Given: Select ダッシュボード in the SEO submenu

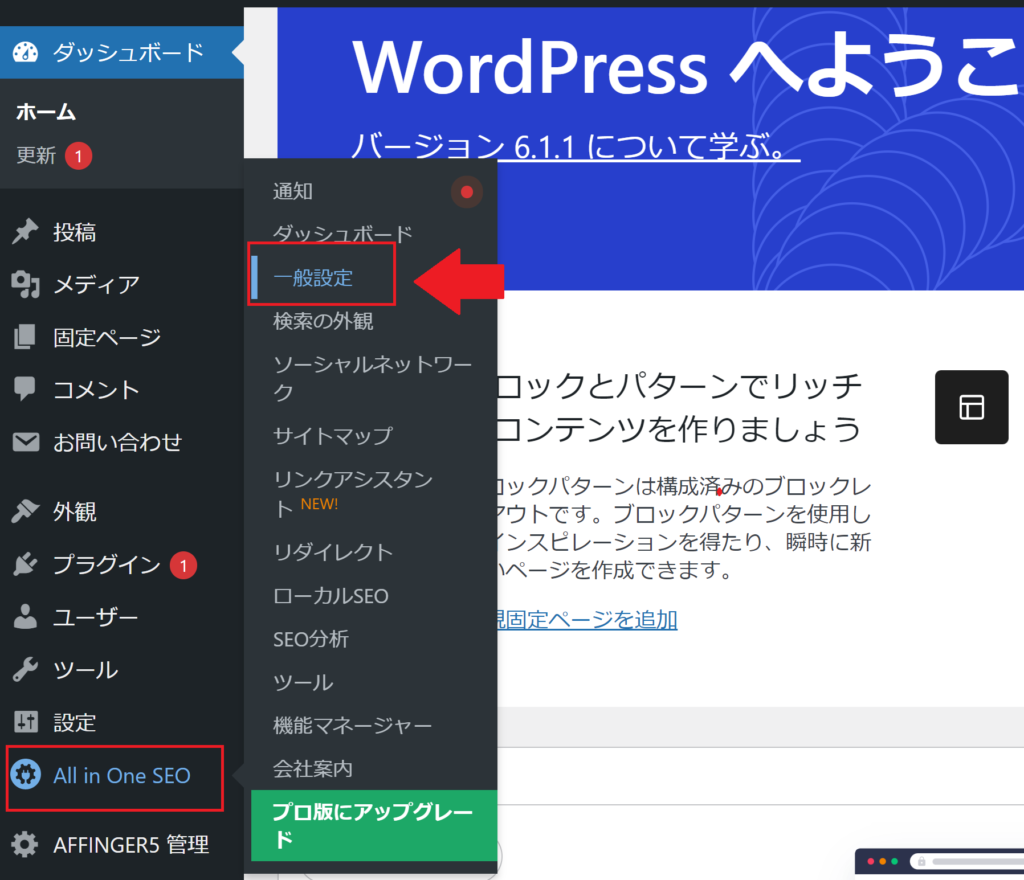Looking at the screenshot, I should coord(343,233).
